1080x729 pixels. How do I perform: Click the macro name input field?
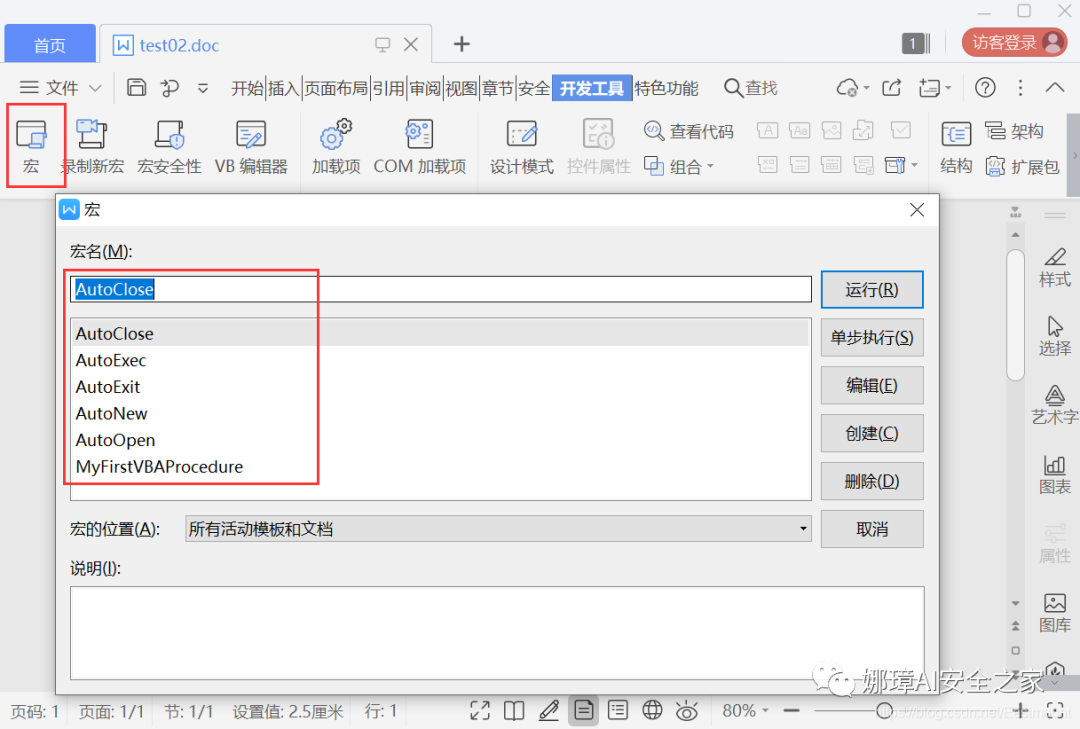point(441,289)
